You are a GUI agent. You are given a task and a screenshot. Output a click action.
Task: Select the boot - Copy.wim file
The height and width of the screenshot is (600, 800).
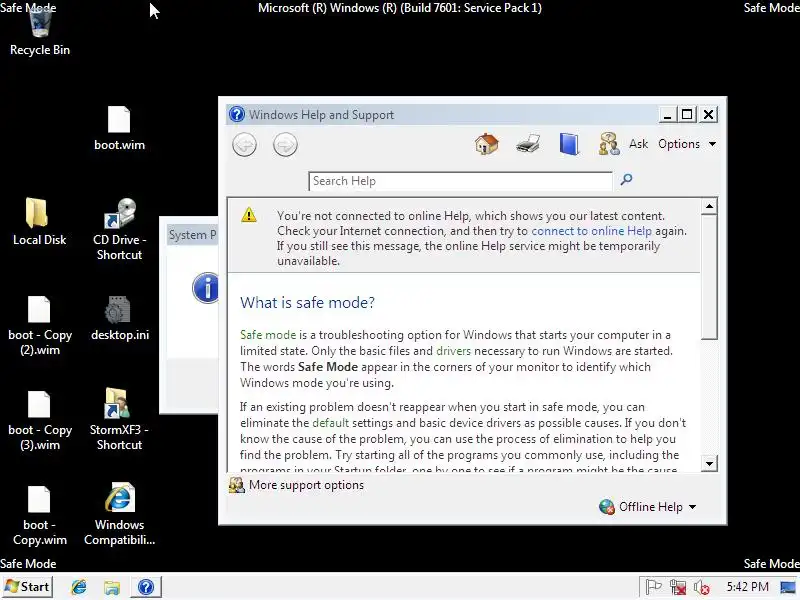pos(40,515)
